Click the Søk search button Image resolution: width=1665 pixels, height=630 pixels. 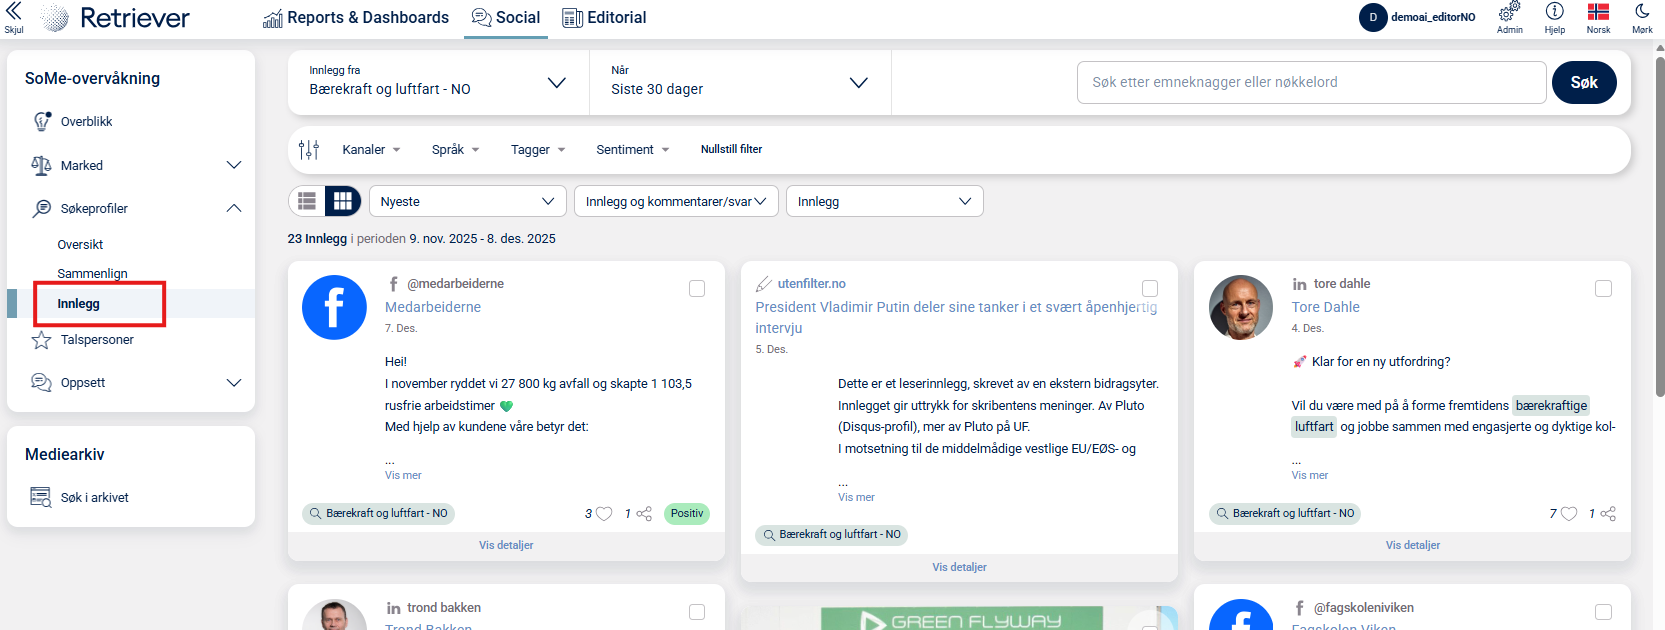(x=1583, y=83)
